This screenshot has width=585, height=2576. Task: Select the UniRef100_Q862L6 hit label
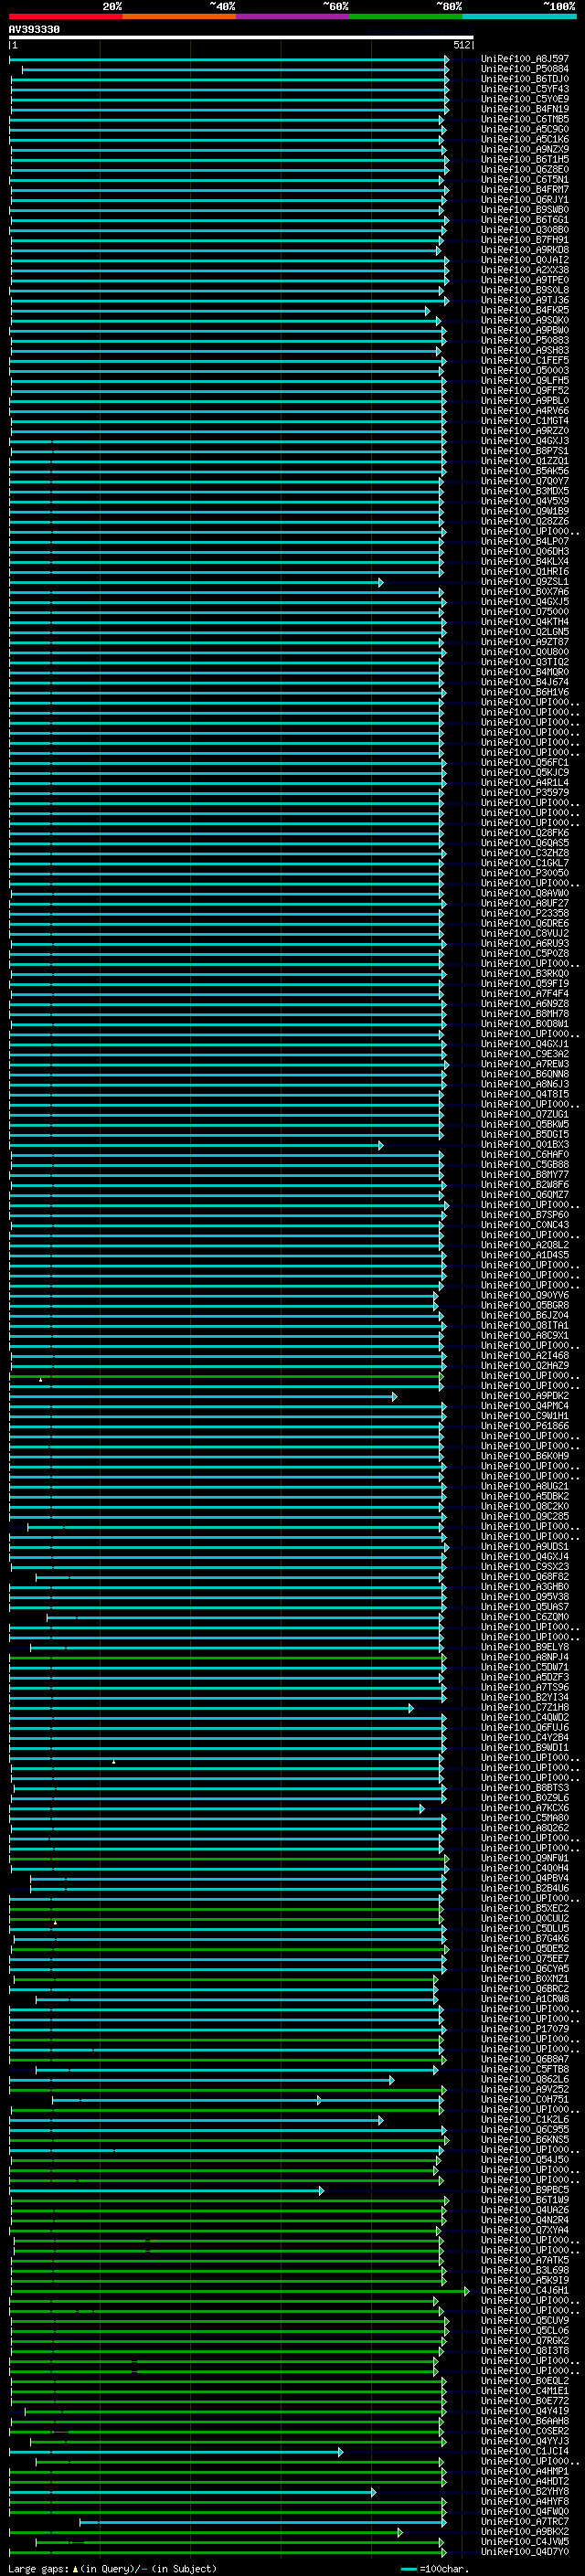(x=525, y=2079)
